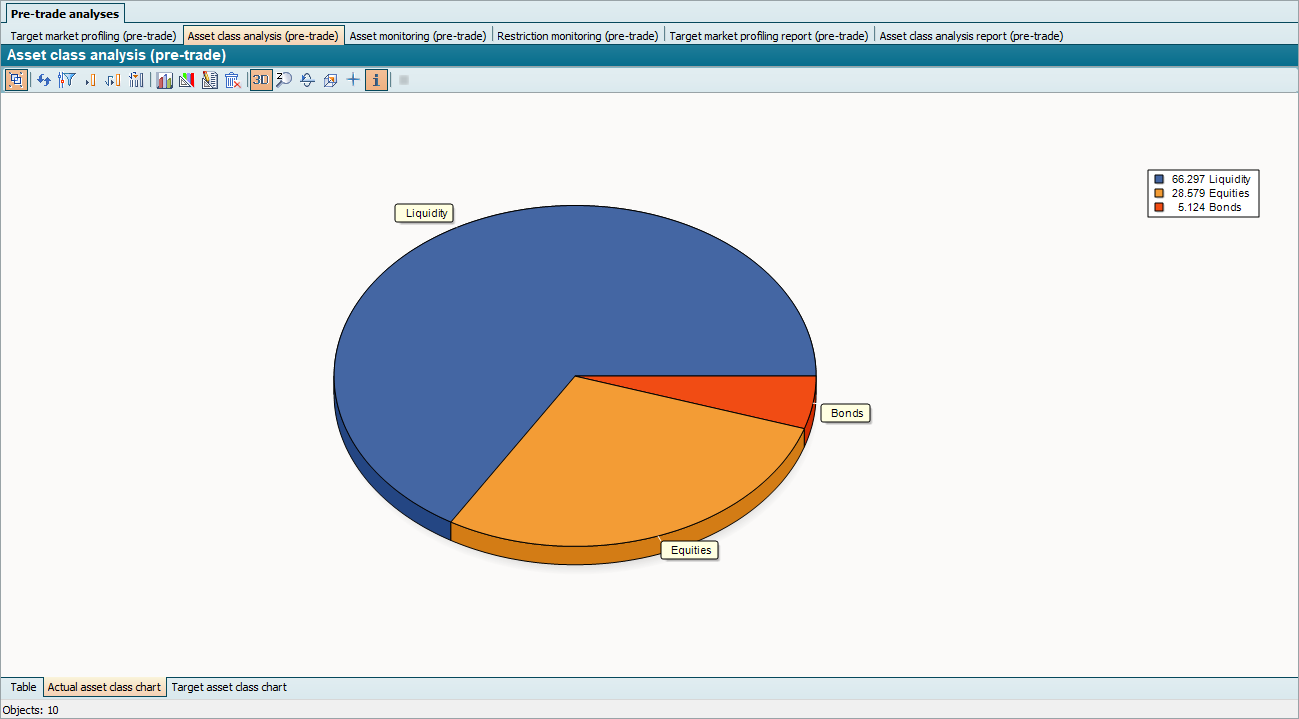Switch to the Table view tab
The height and width of the screenshot is (719, 1299).
pyautogui.click(x=23, y=687)
